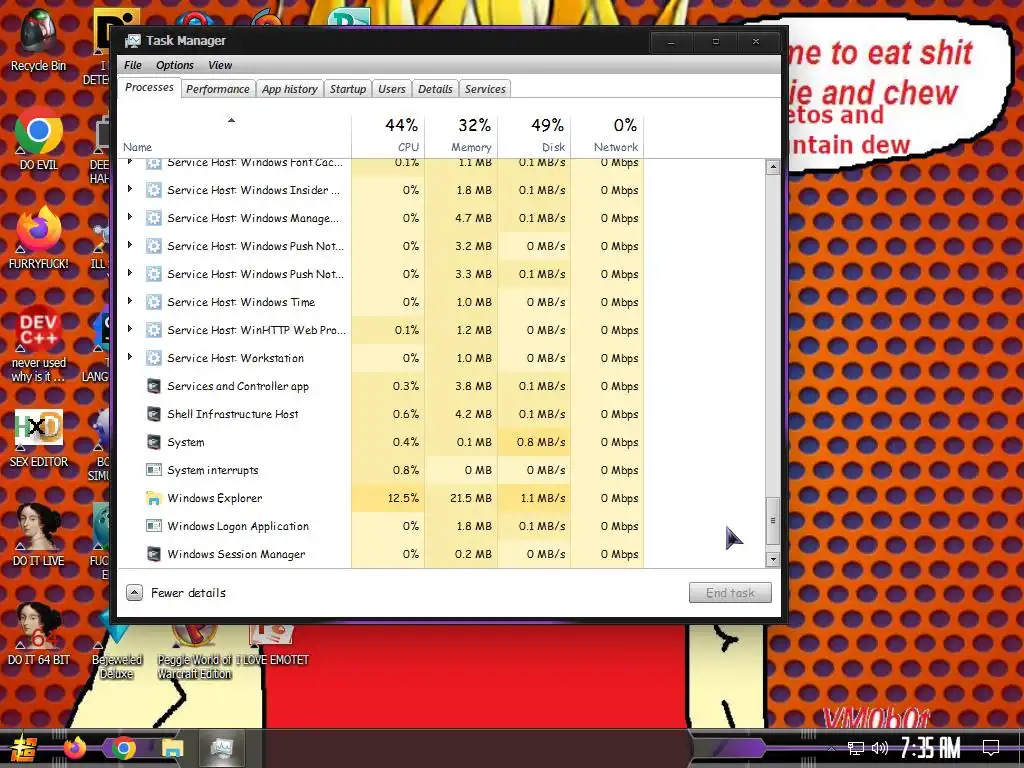Click the 7:35 AM taskbar clock
Screen dimensions: 1024x768
(x=931, y=748)
